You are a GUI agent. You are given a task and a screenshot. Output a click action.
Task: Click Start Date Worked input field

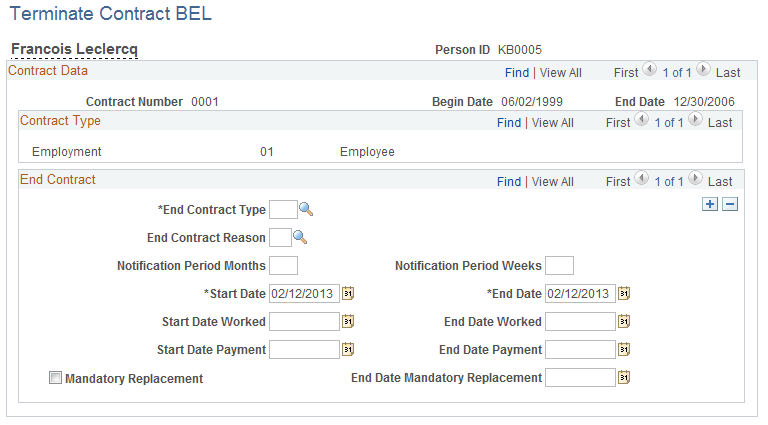[304, 321]
